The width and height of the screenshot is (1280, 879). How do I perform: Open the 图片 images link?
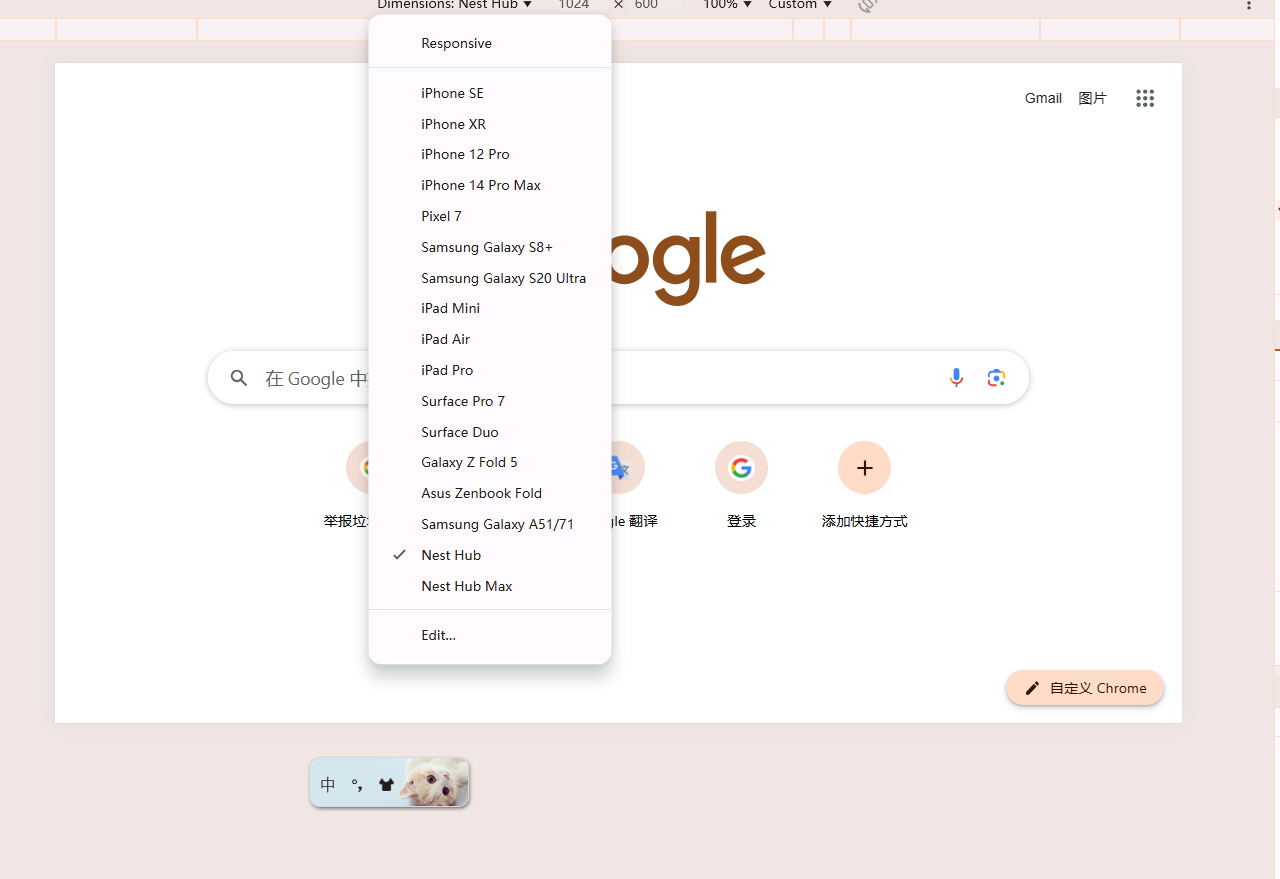tap(1092, 98)
